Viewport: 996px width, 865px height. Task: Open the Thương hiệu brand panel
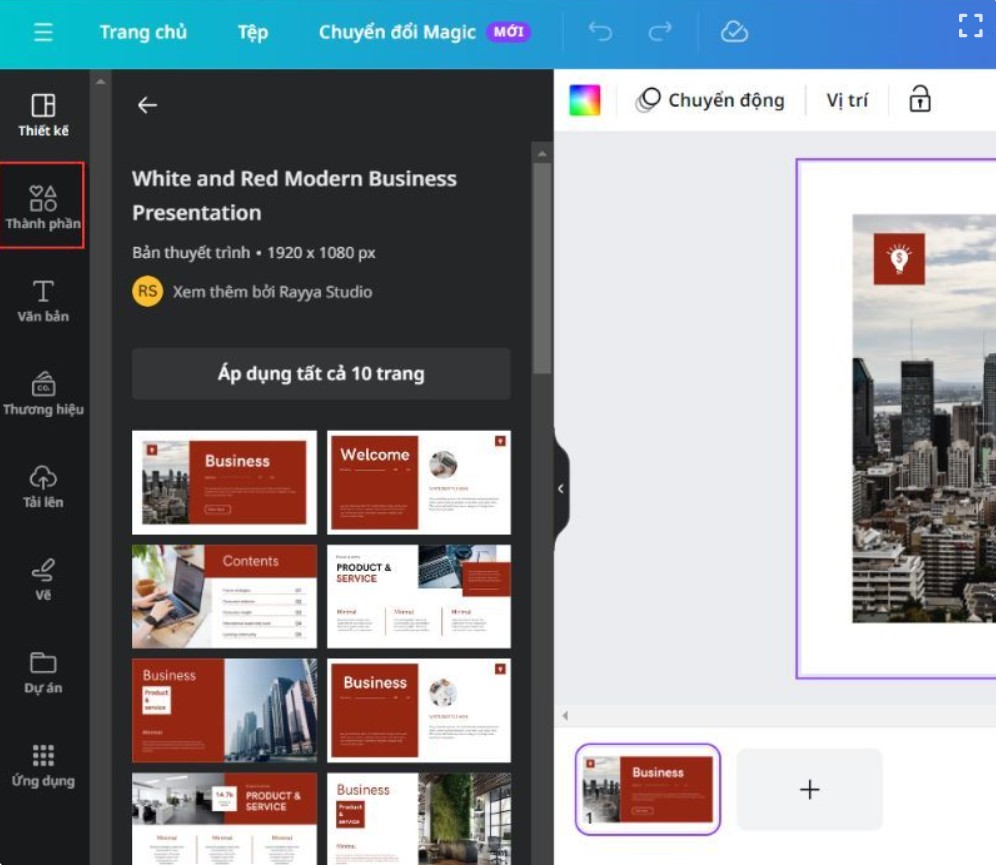(43, 392)
